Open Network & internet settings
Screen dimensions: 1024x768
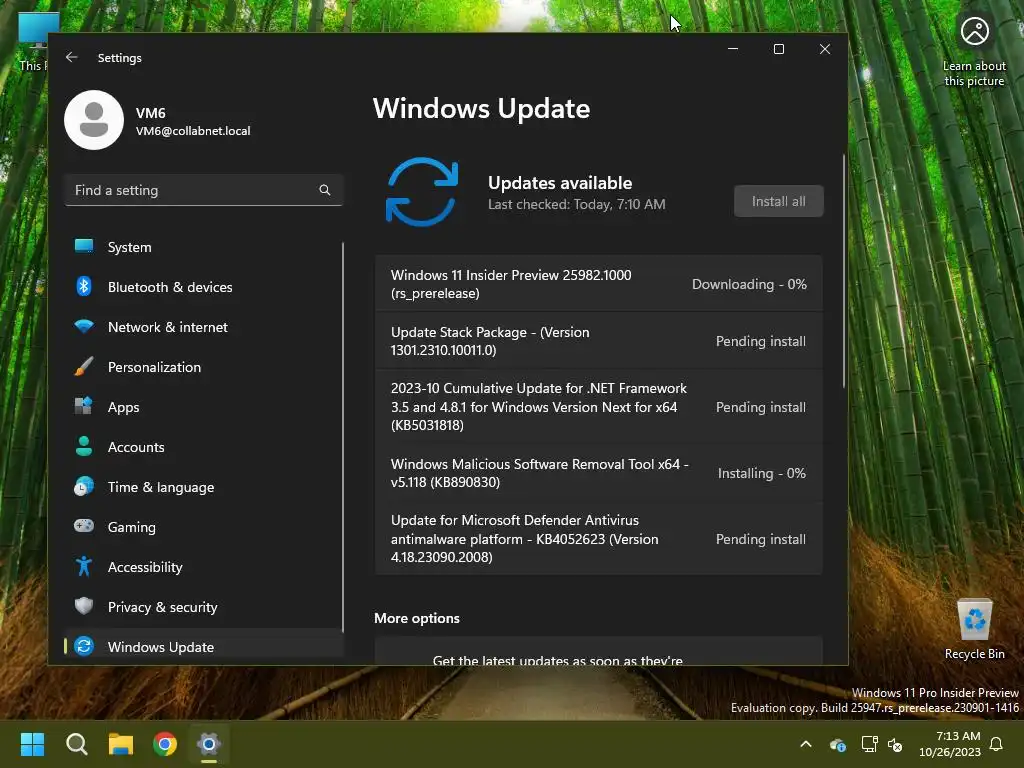[x=204, y=327]
